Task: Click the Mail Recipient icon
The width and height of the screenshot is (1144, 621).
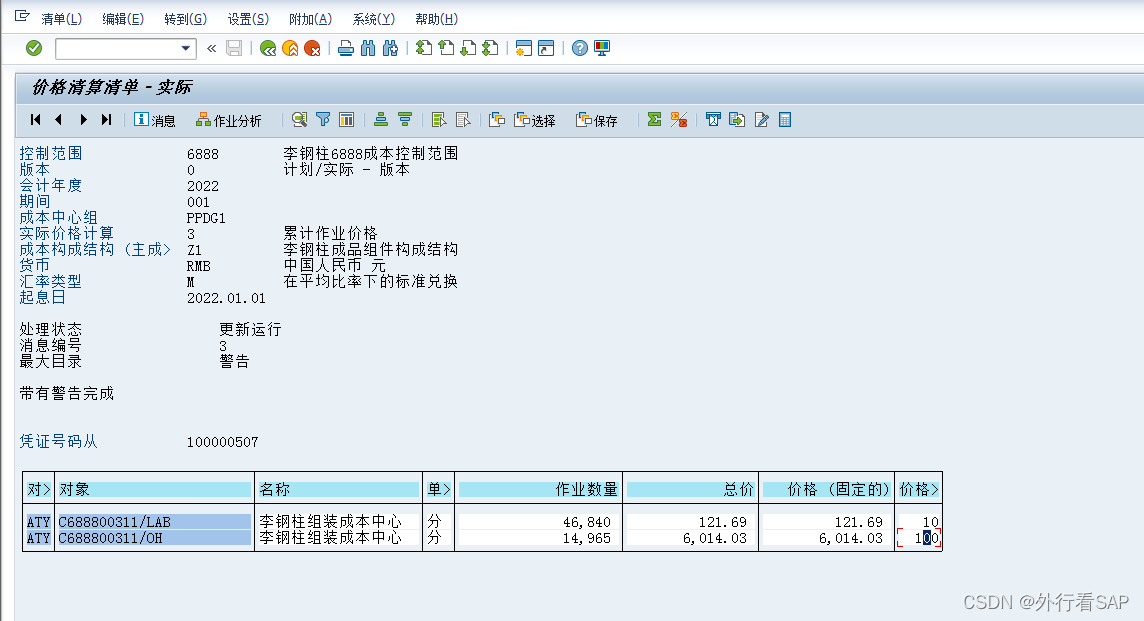Action: pyautogui.click(x=713, y=120)
